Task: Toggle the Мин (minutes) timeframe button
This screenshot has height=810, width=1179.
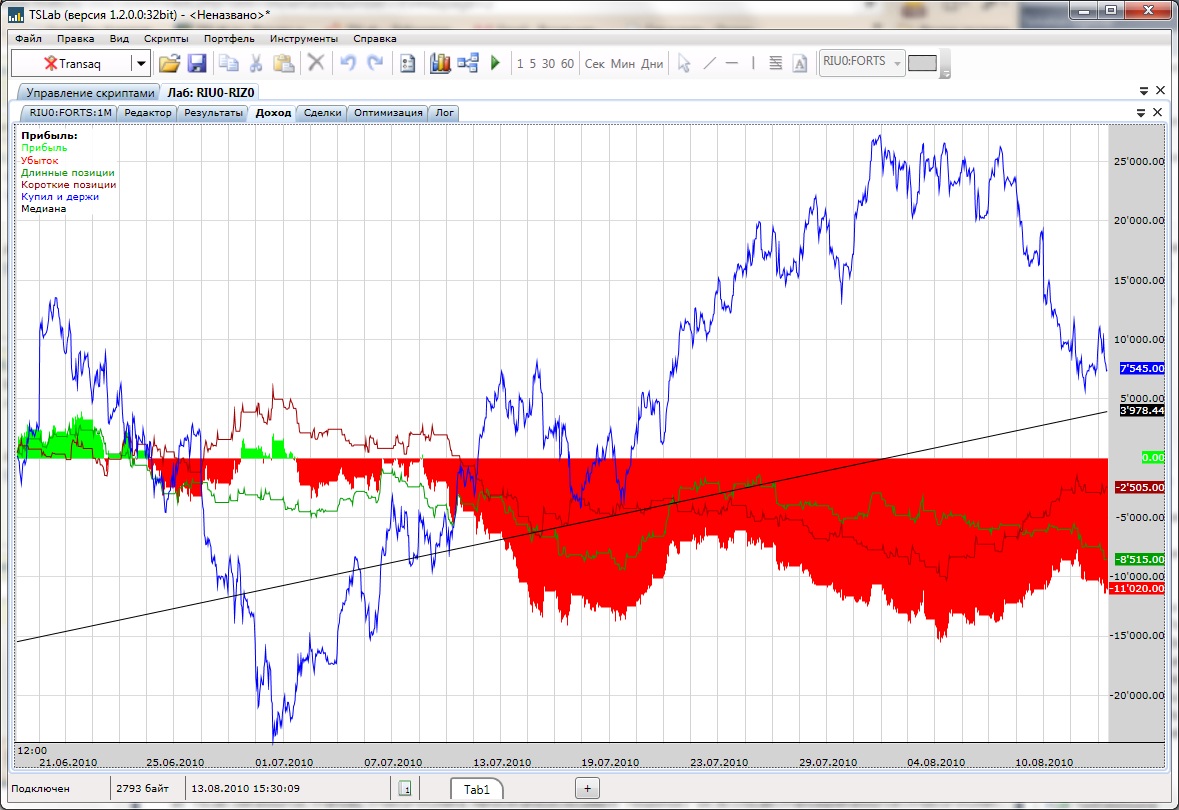Action: pyautogui.click(x=622, y=64)
